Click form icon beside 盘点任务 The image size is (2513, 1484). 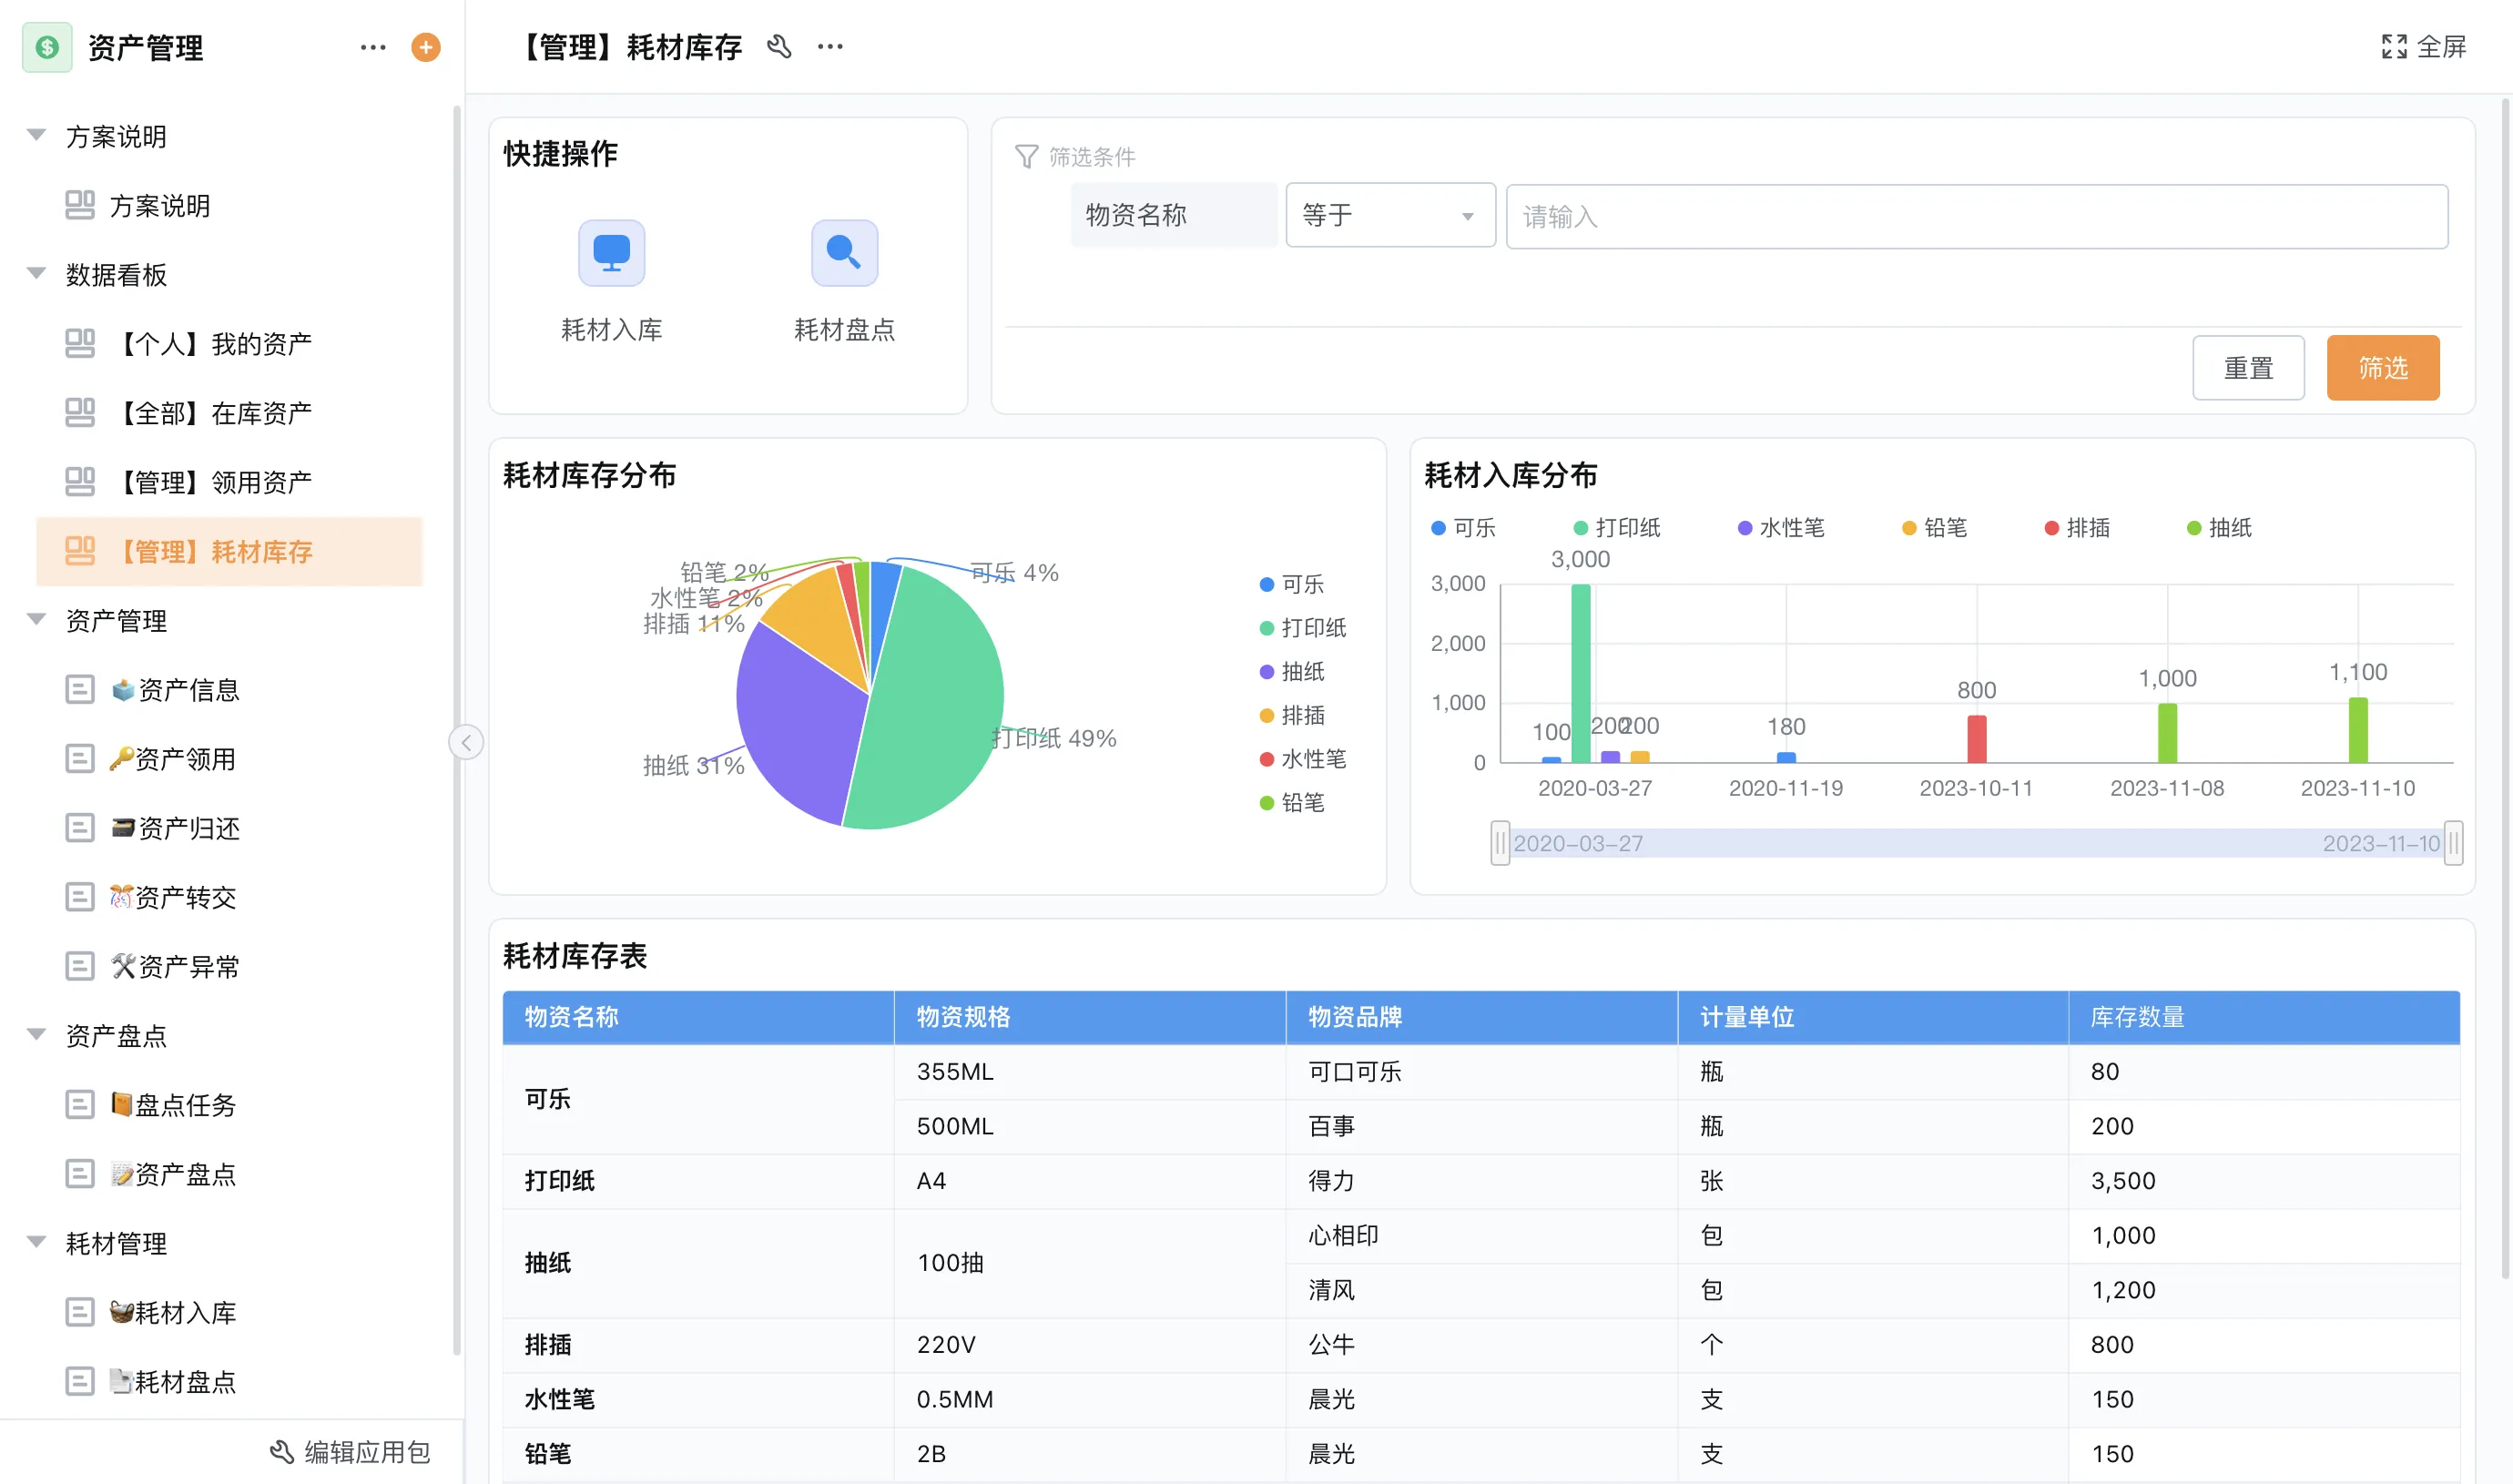point(80,1105)
